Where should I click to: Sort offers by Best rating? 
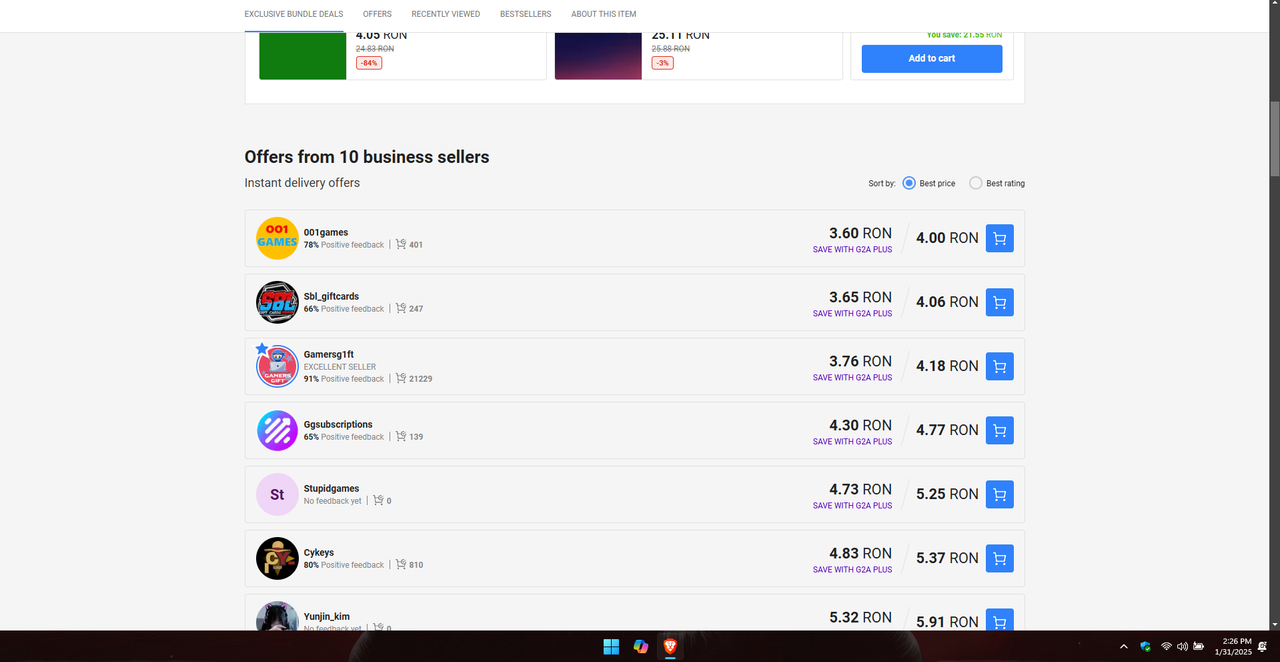[x=976, y=183]
